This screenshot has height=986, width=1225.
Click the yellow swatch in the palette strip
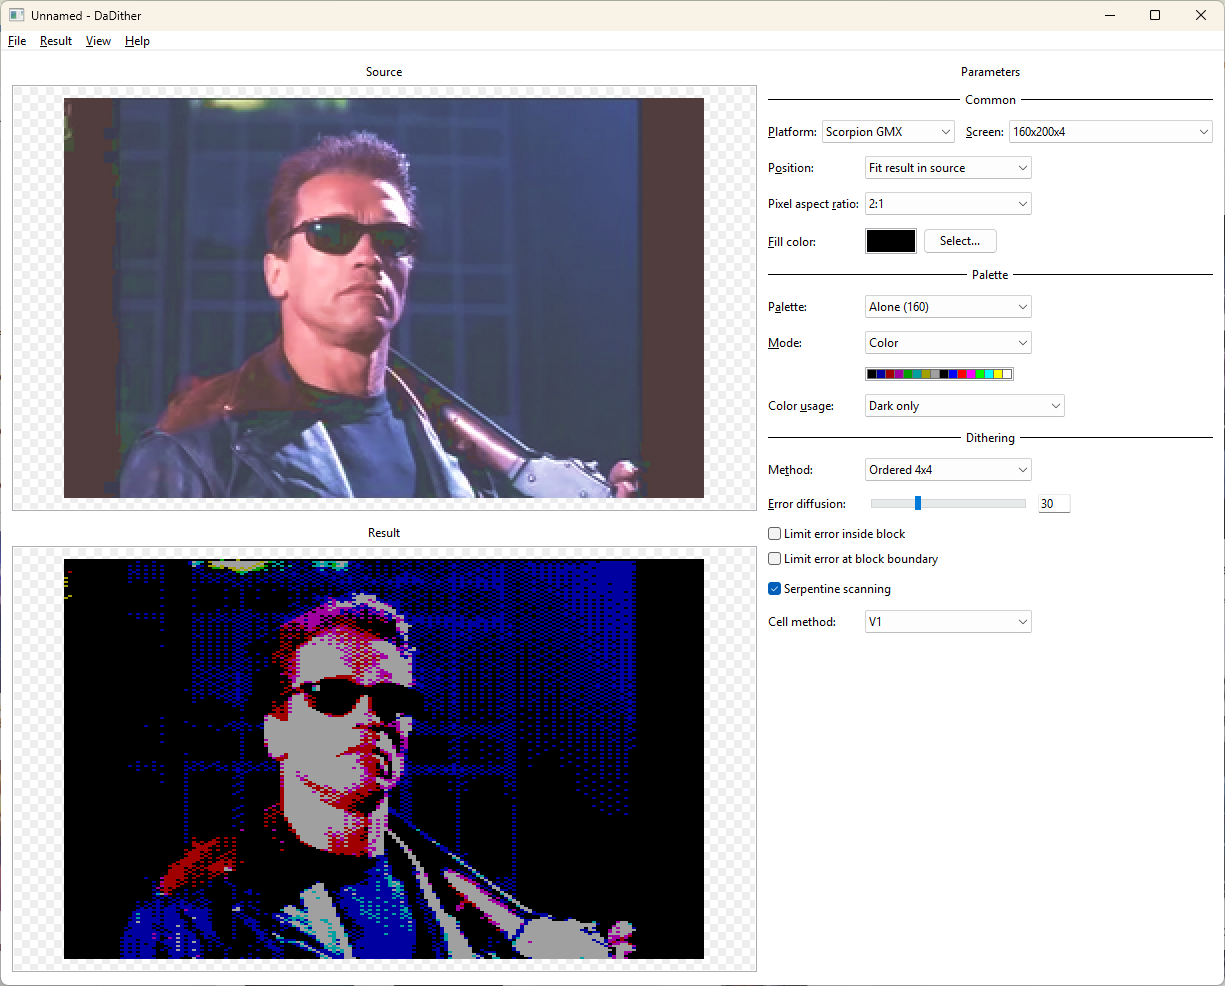pyautogui.click(x=998, y=374)
